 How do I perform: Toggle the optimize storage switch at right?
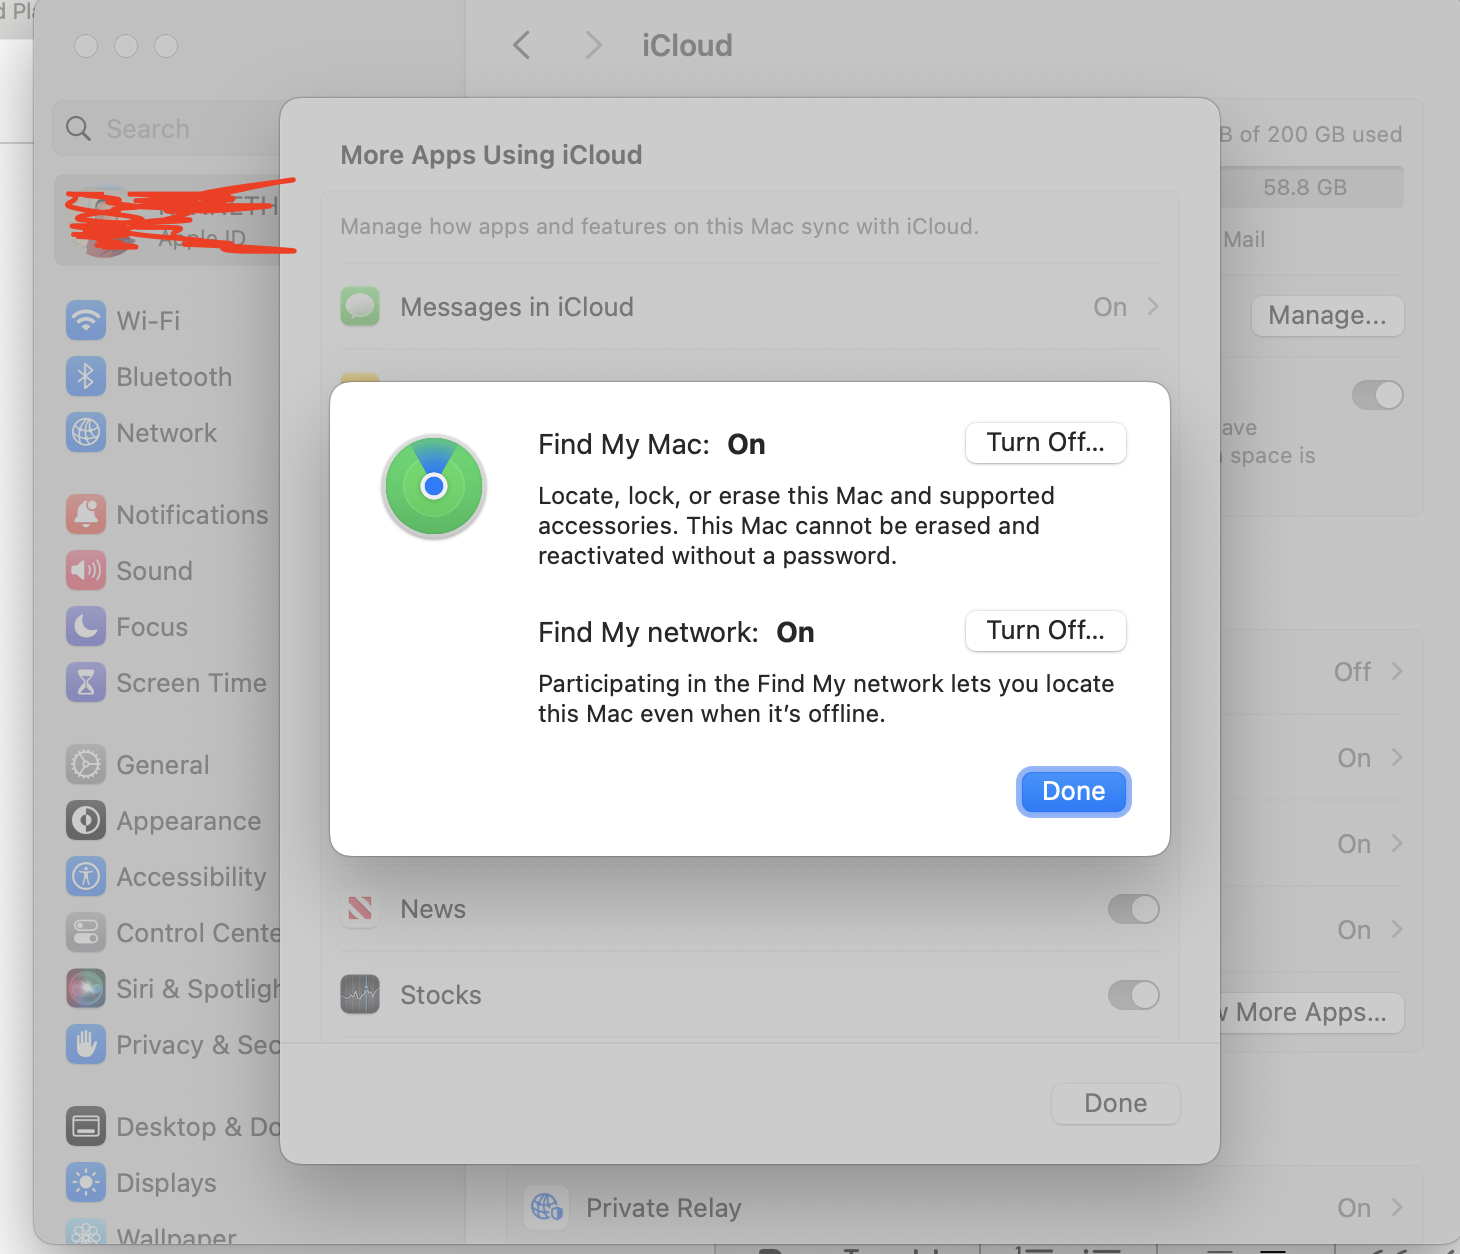(x=1378, y=395)
